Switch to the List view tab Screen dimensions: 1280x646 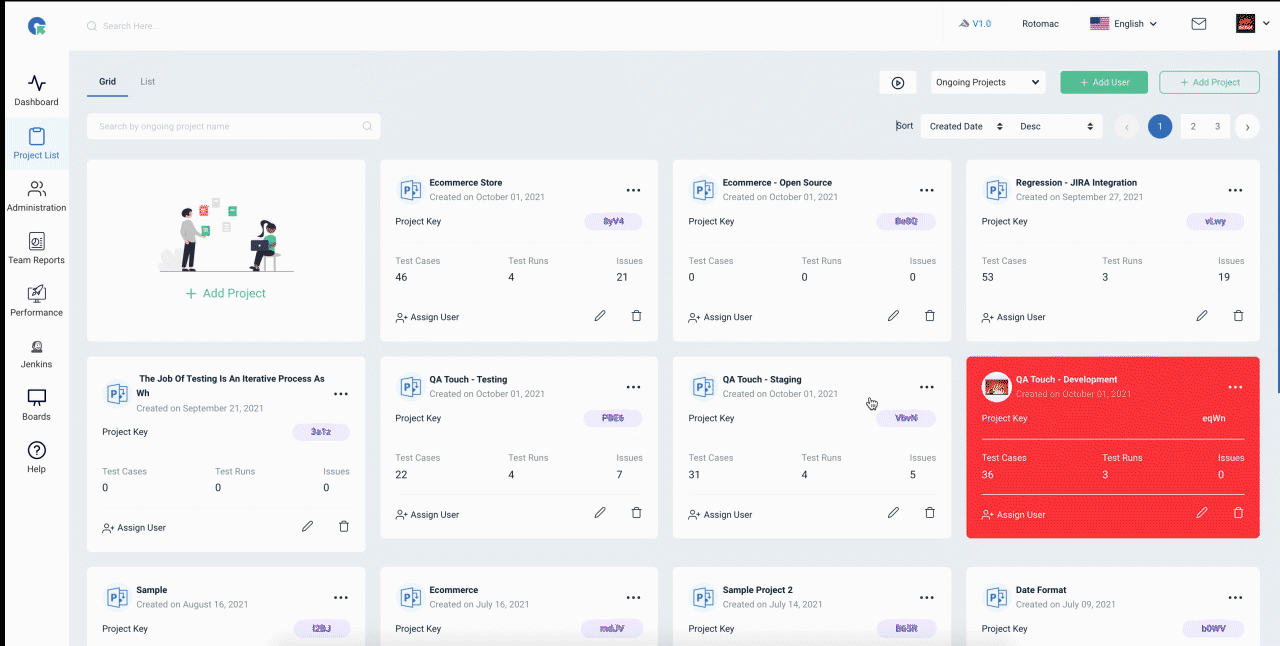click(x=148, y=82)
